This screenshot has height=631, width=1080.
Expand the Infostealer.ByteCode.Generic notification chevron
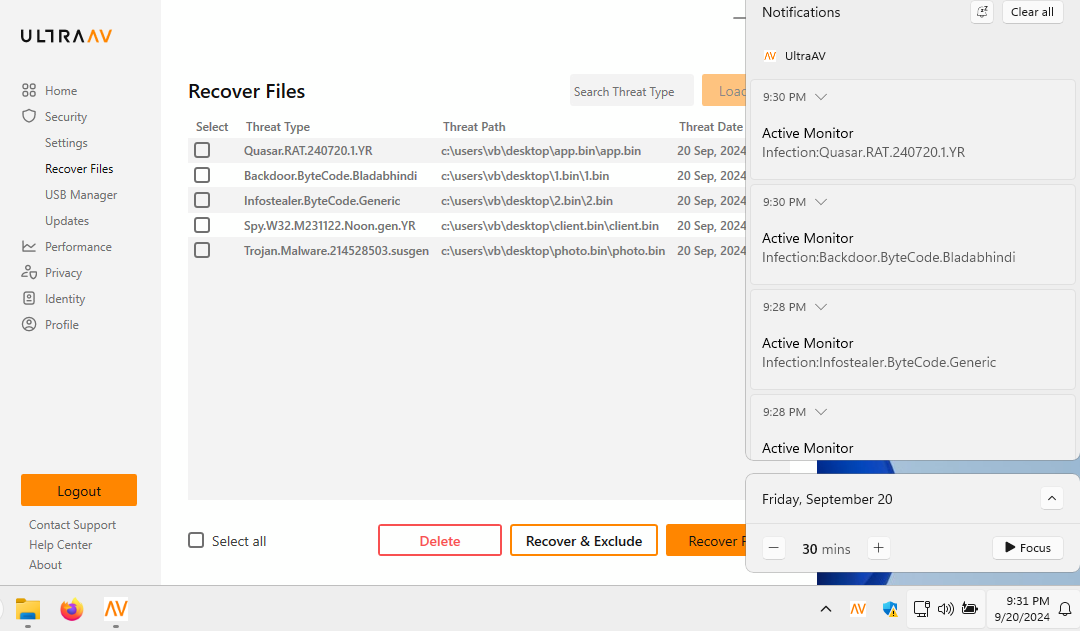click(821, 307)
